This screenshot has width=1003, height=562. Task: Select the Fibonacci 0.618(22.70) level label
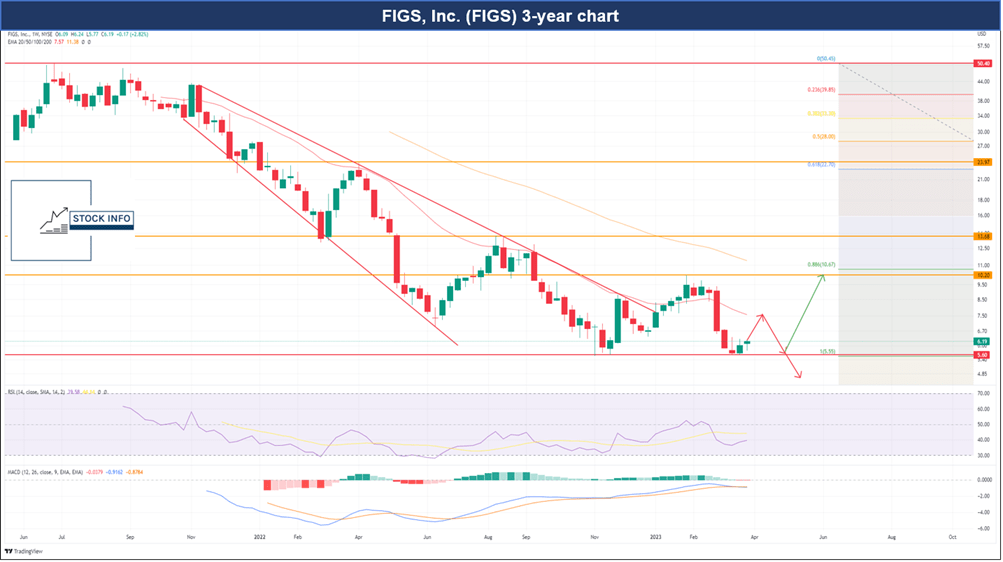821,165
